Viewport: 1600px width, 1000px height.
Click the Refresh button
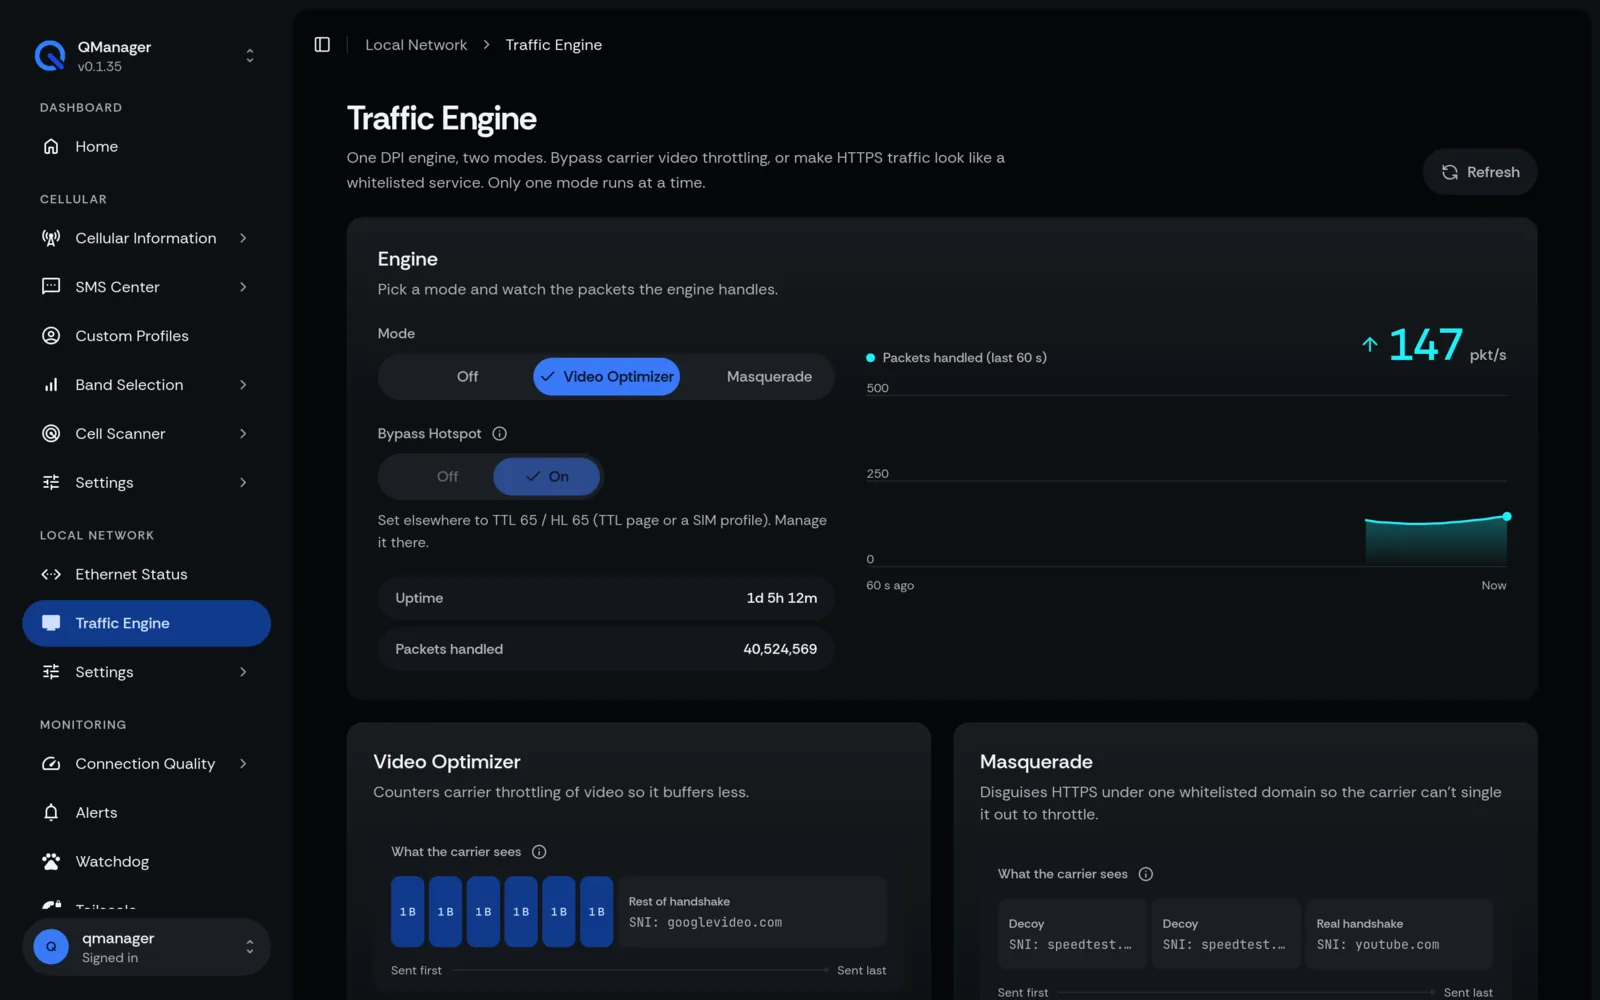point(1480,172)
